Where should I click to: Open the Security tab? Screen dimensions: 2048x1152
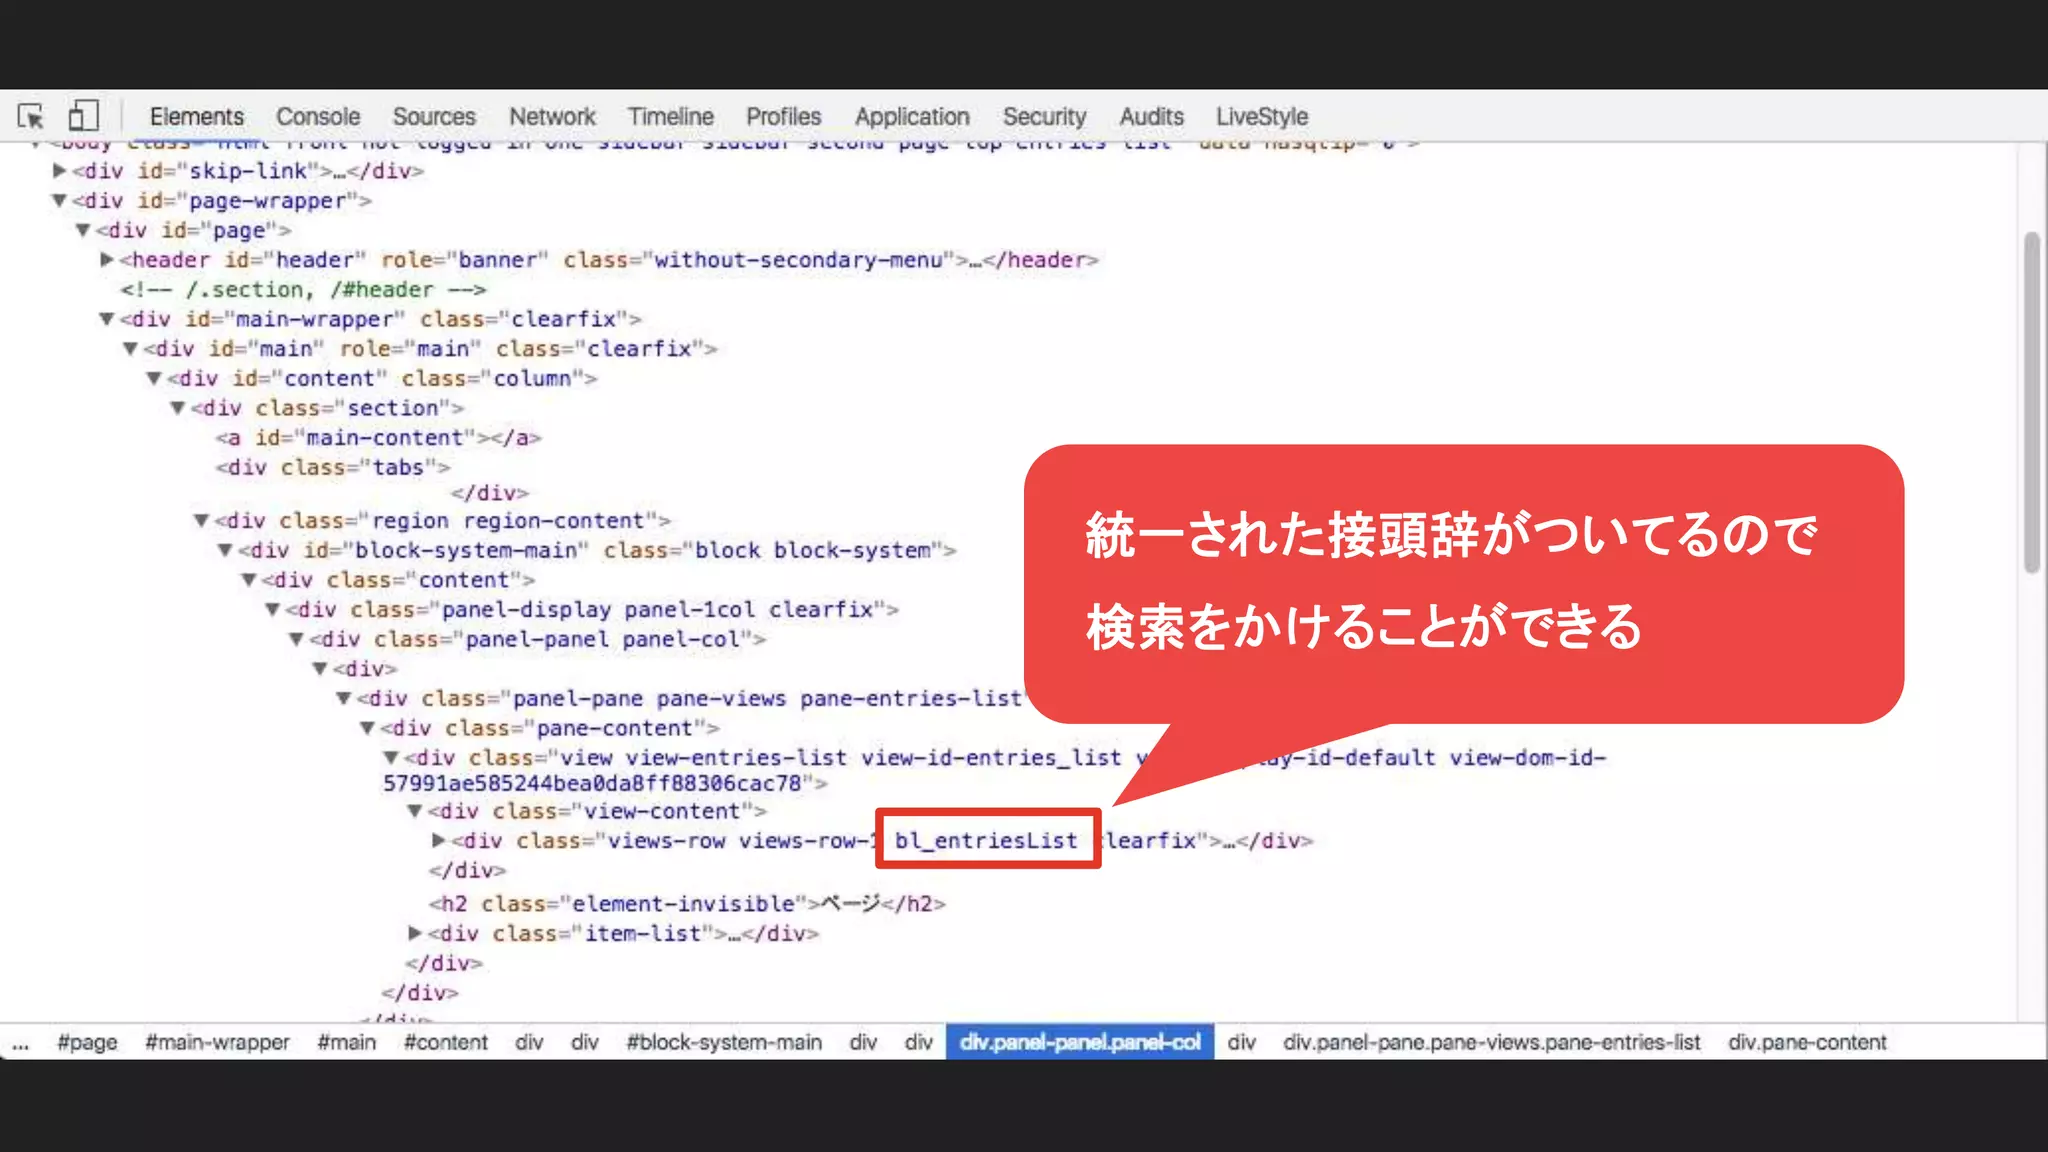[1044, 116]
